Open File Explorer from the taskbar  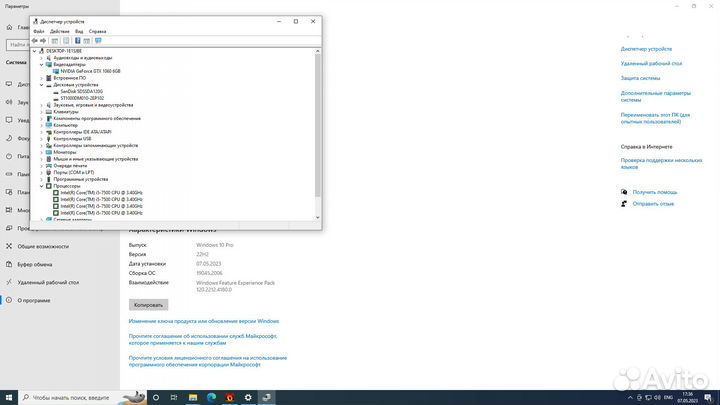193,398
